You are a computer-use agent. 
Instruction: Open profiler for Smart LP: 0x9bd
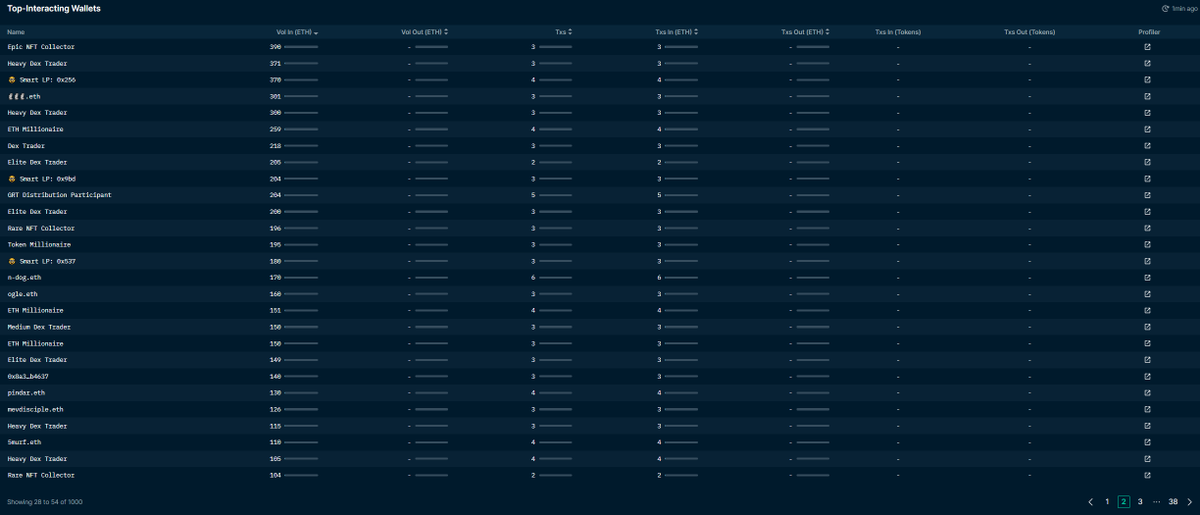1147,179
